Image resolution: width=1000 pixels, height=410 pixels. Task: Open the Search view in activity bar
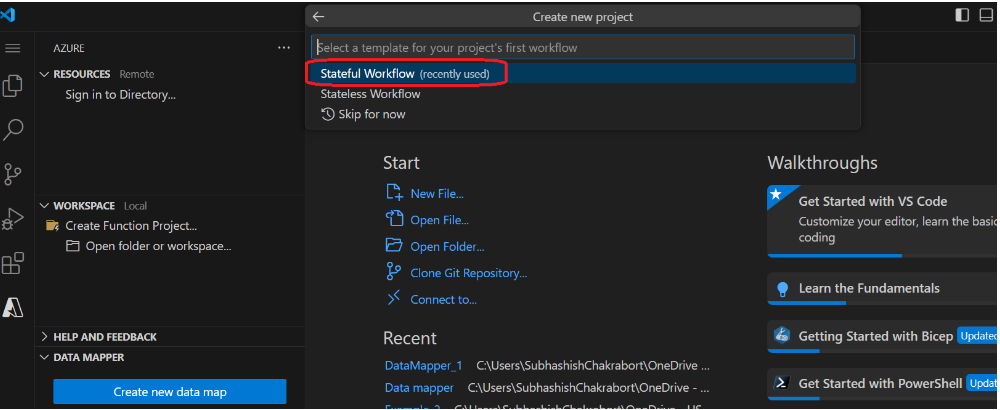(13, 129)
